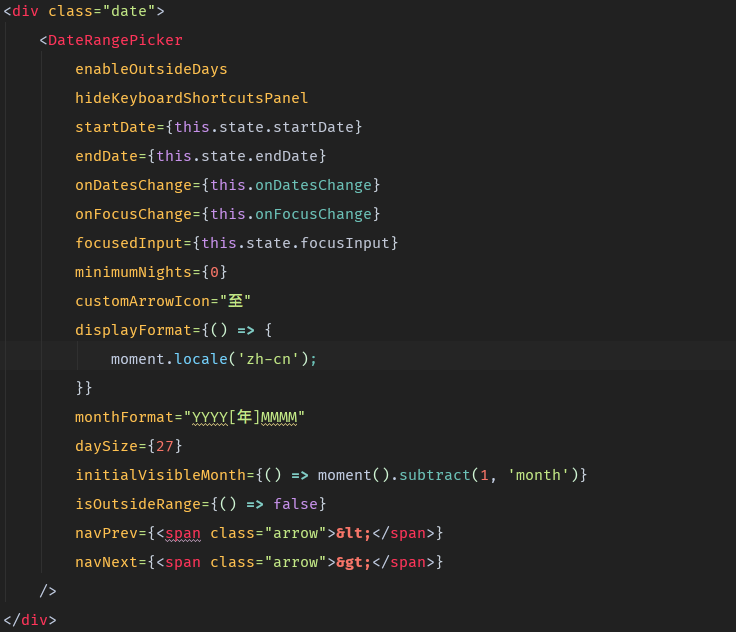Click the closing </div> tag
Image resolution: width=736 pixels, height=632 pixels.
[x=30, y=620]
